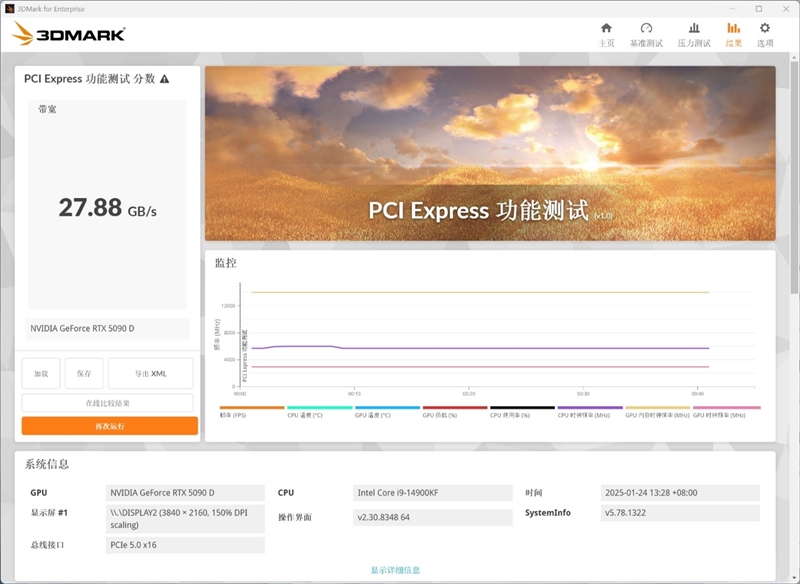Click the monitoring chart in the 监控 panel

click(x=495, y=335)
